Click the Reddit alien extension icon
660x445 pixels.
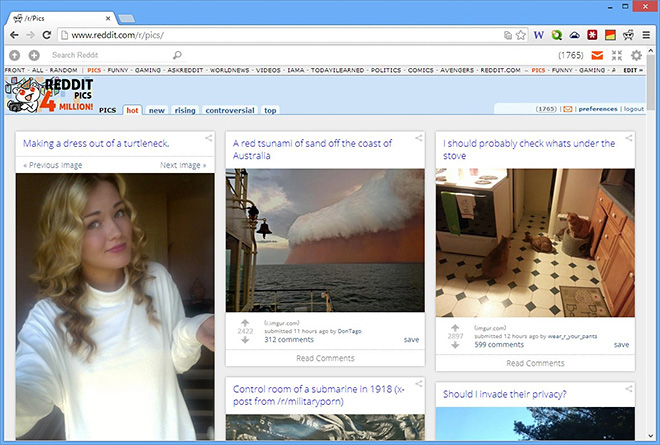point(628,35)
